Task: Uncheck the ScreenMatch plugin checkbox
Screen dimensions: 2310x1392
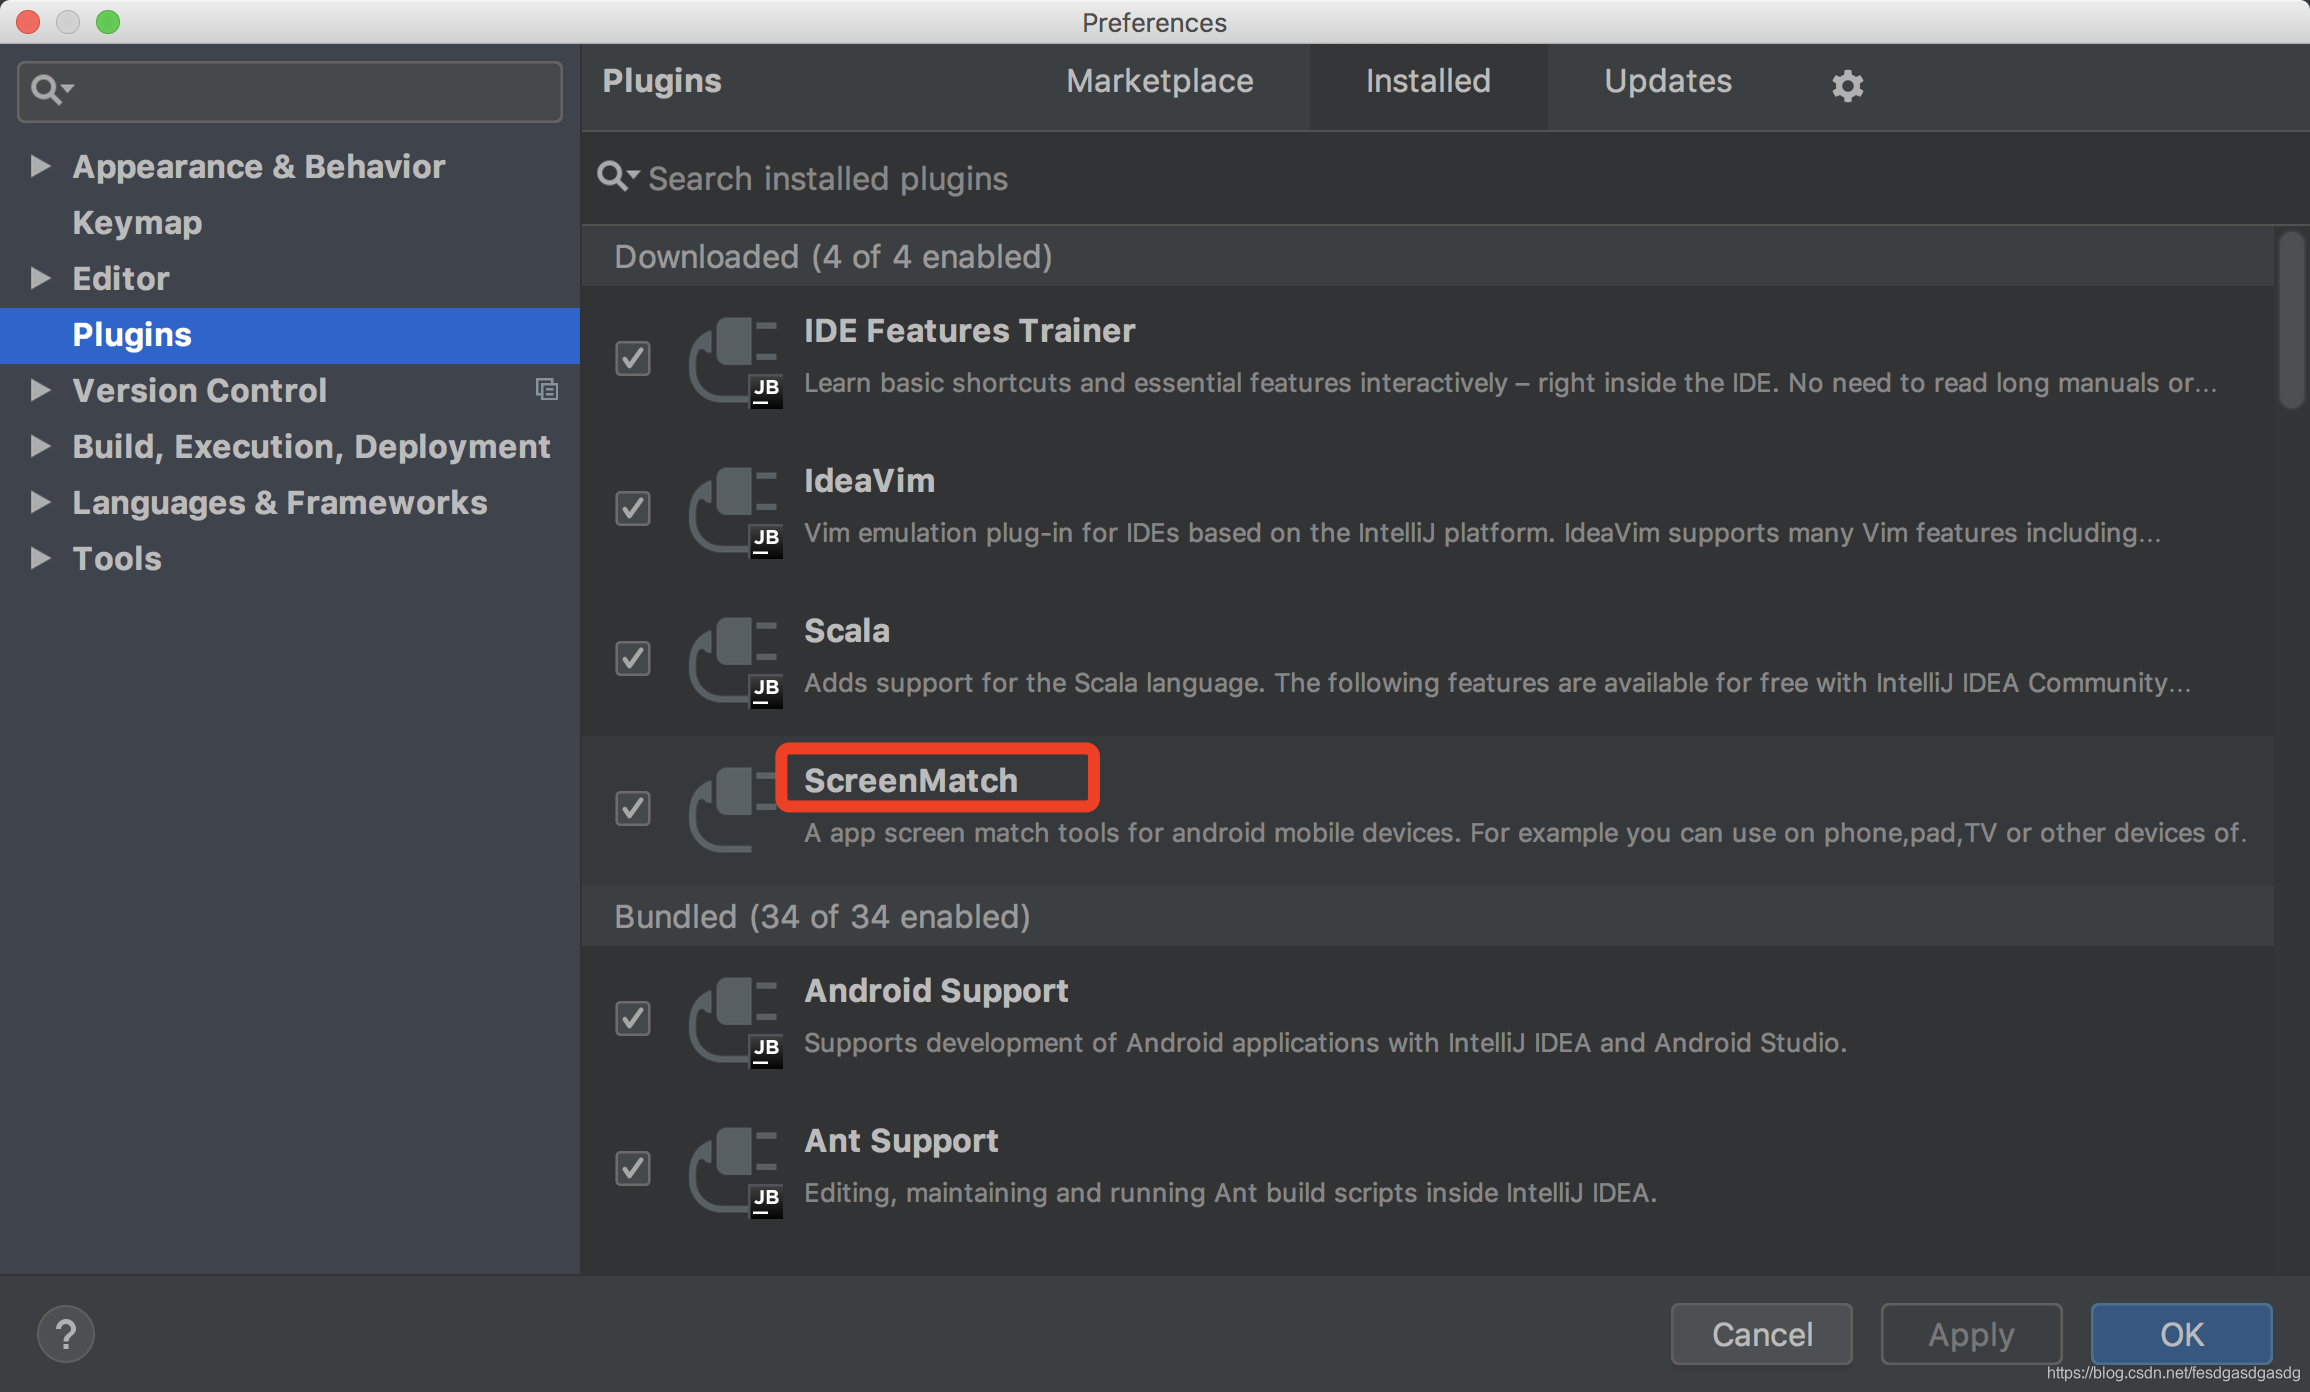Action: [633, 808]
